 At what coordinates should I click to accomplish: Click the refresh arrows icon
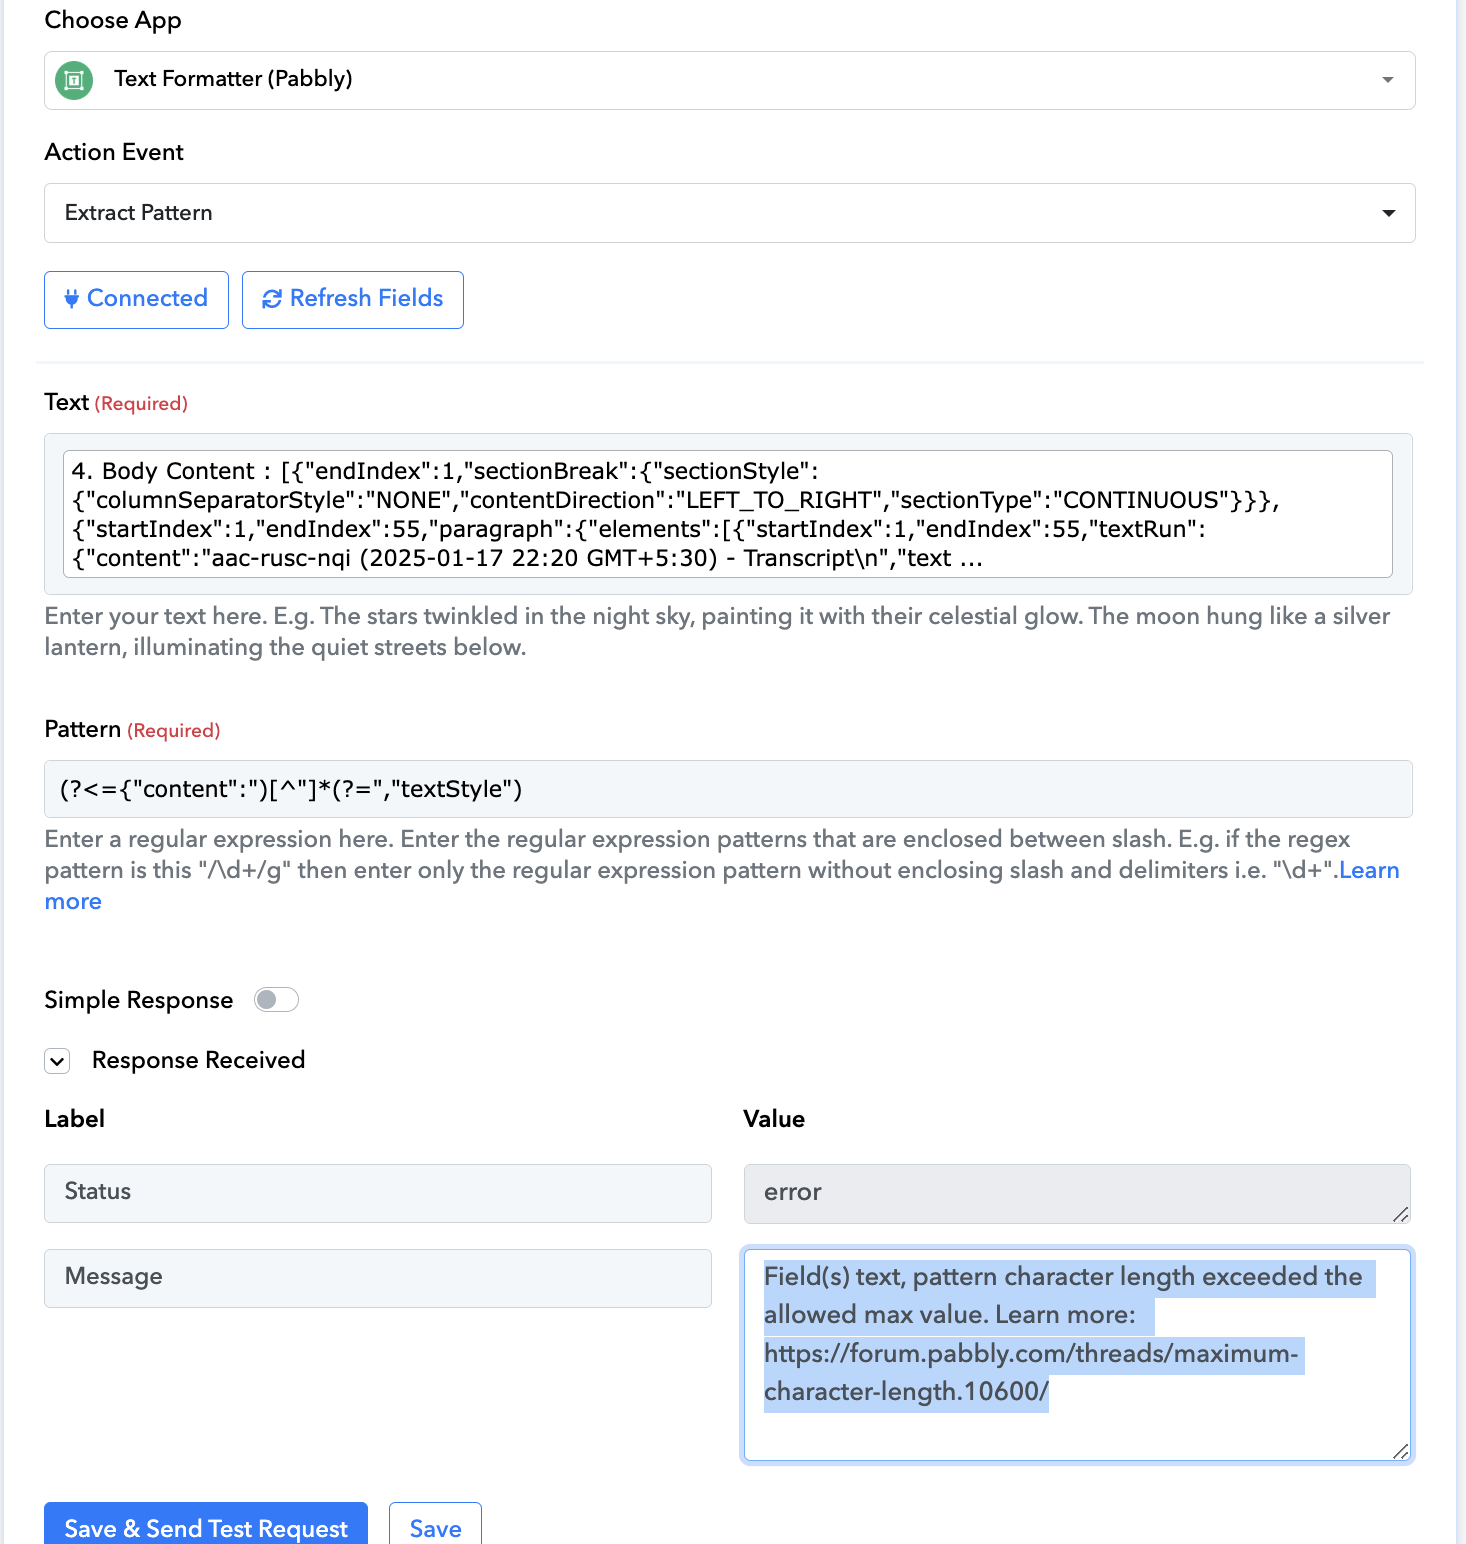pos(271,299)
